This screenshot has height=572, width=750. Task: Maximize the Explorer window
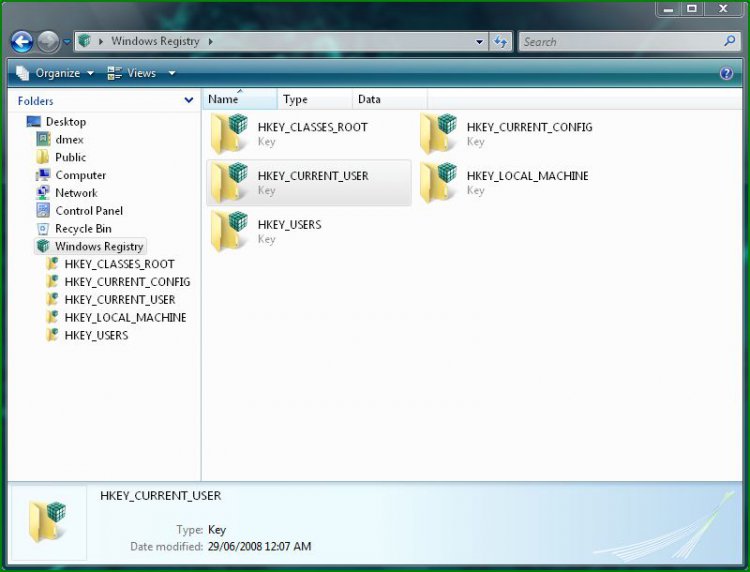pyautogui.click(x=692, y=8)
